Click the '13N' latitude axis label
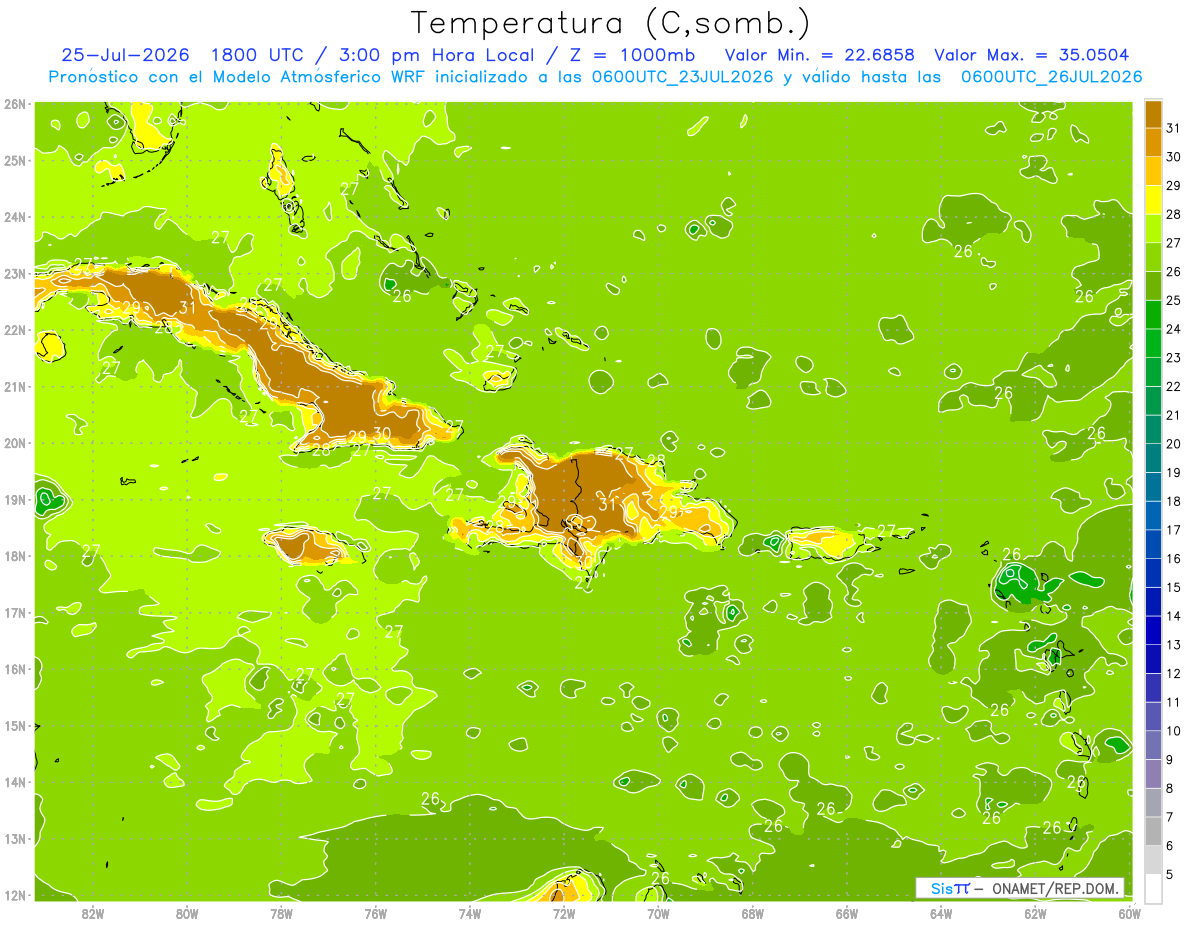The image size is (1200, 927). point(15,838)
